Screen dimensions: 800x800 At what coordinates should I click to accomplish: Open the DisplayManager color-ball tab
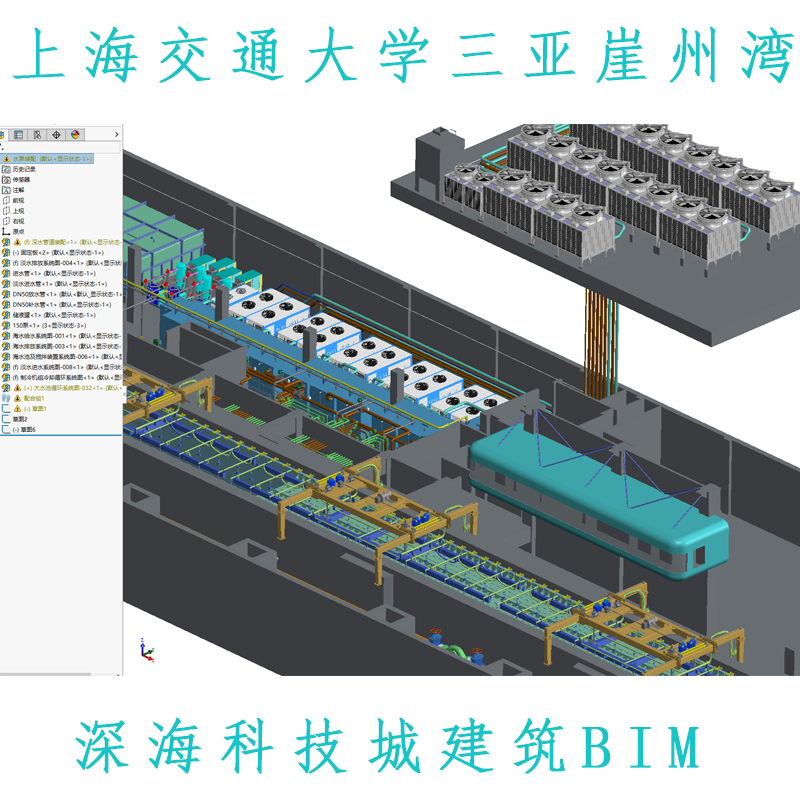[x=75, y=135]
